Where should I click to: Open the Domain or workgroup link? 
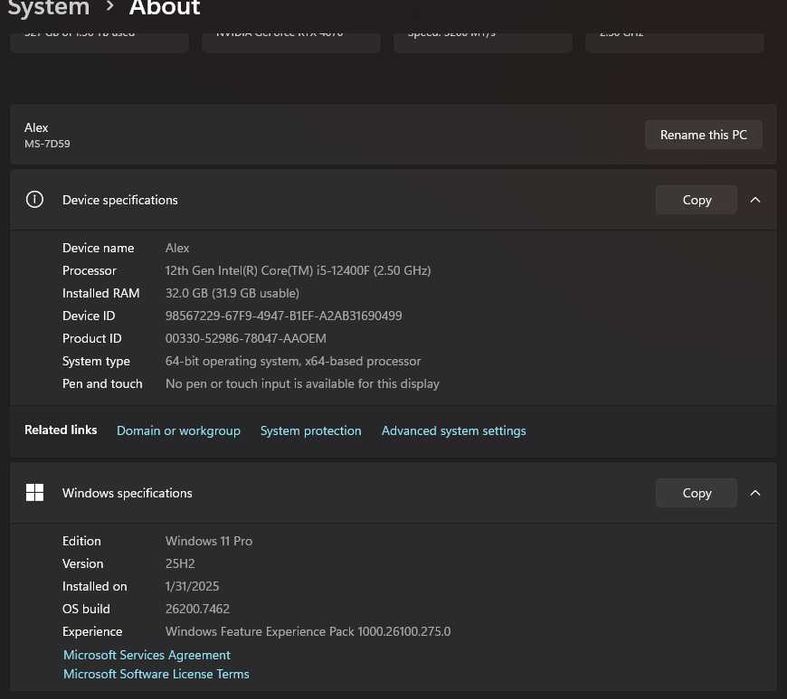(x=178, y=431)
